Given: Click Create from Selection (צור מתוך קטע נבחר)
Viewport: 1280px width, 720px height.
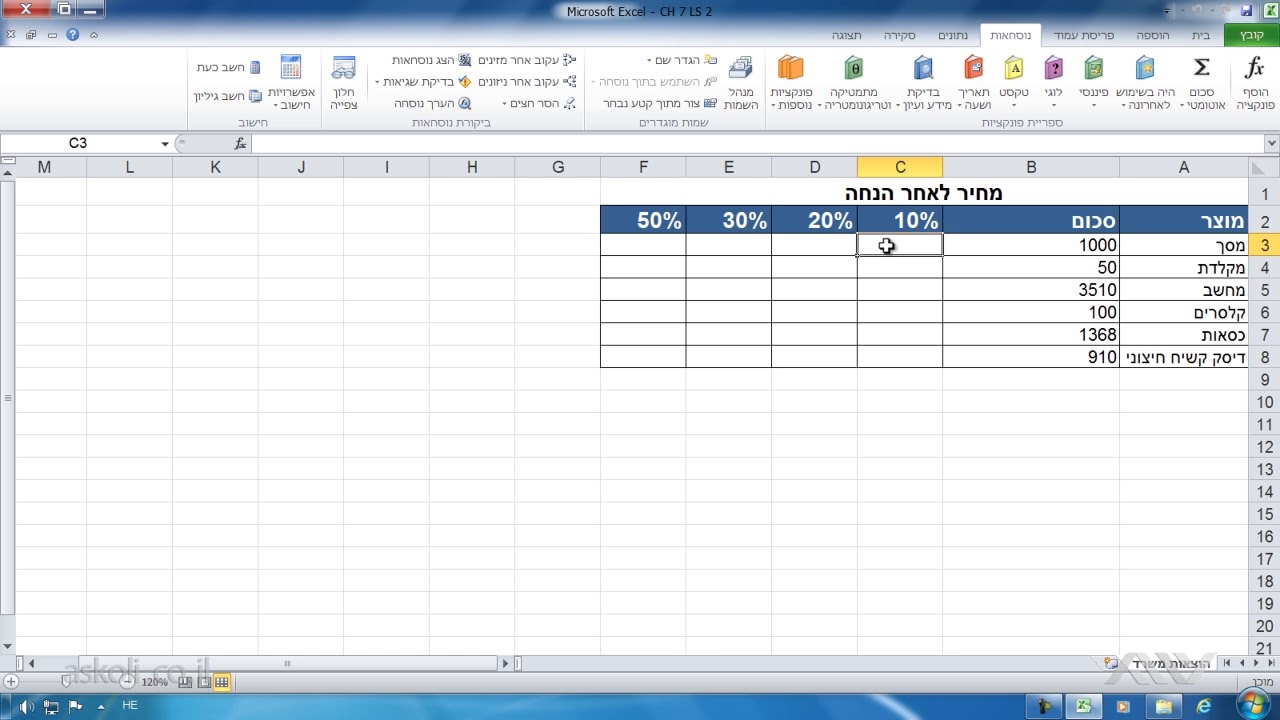Looking at the screenshot, I should (x=660, y=103).
